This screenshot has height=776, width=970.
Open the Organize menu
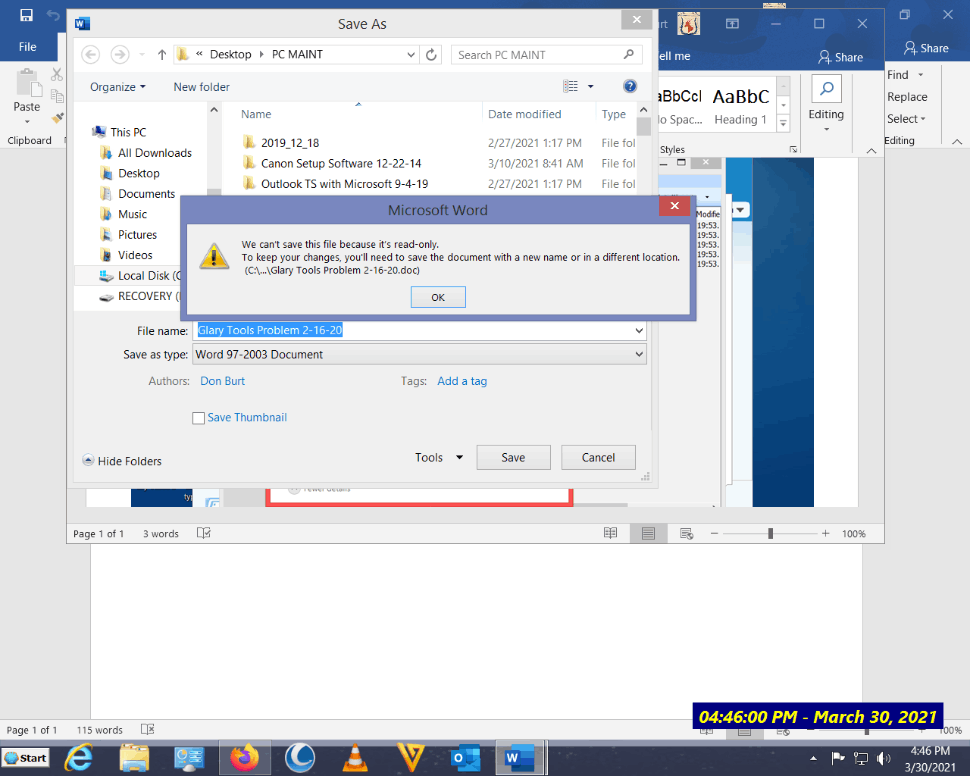[118, 87]
